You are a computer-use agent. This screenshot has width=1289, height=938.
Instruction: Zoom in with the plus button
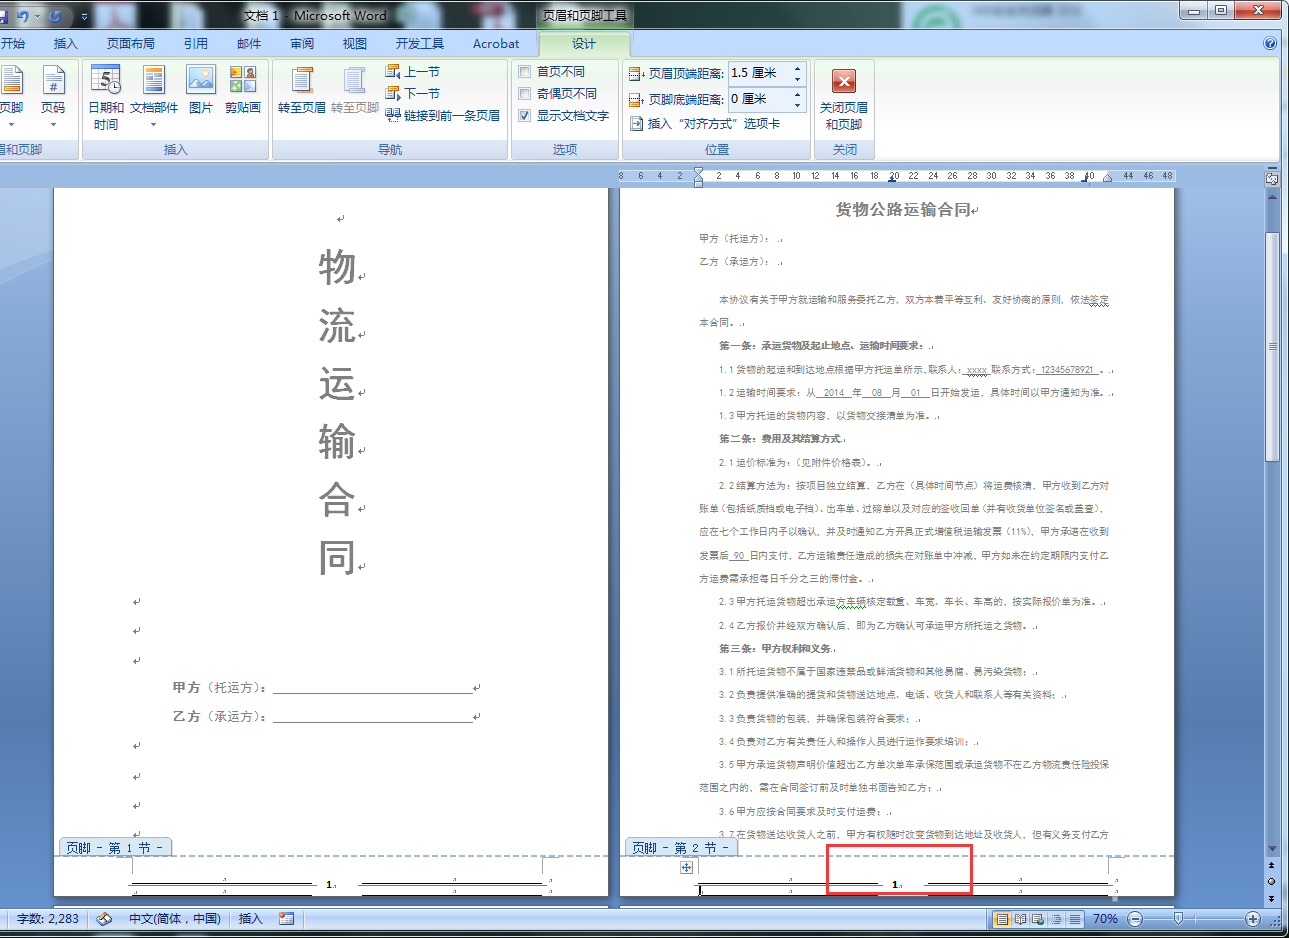[x=1252, y=918]
